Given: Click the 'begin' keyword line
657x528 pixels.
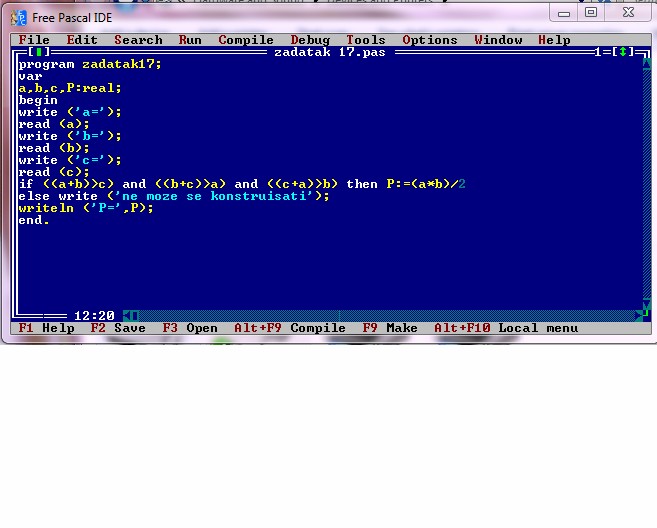Looking at the screenshot, I should 38,100.
